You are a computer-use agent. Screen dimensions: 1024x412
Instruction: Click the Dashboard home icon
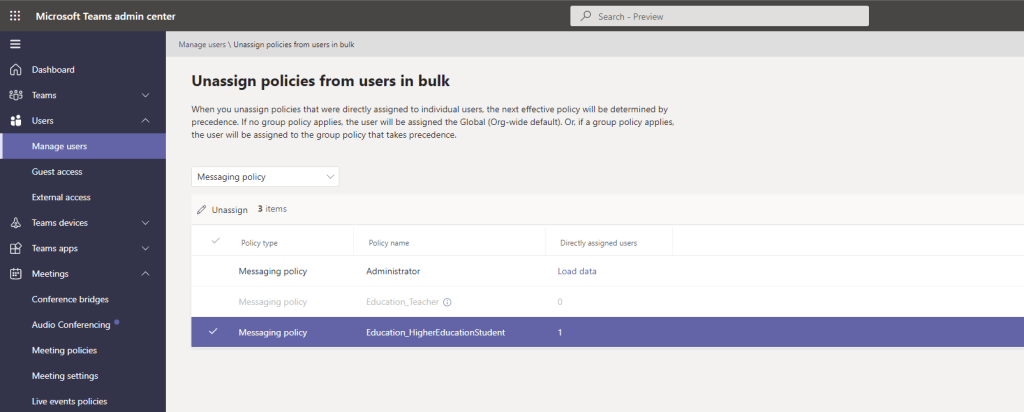click(15, 70)
